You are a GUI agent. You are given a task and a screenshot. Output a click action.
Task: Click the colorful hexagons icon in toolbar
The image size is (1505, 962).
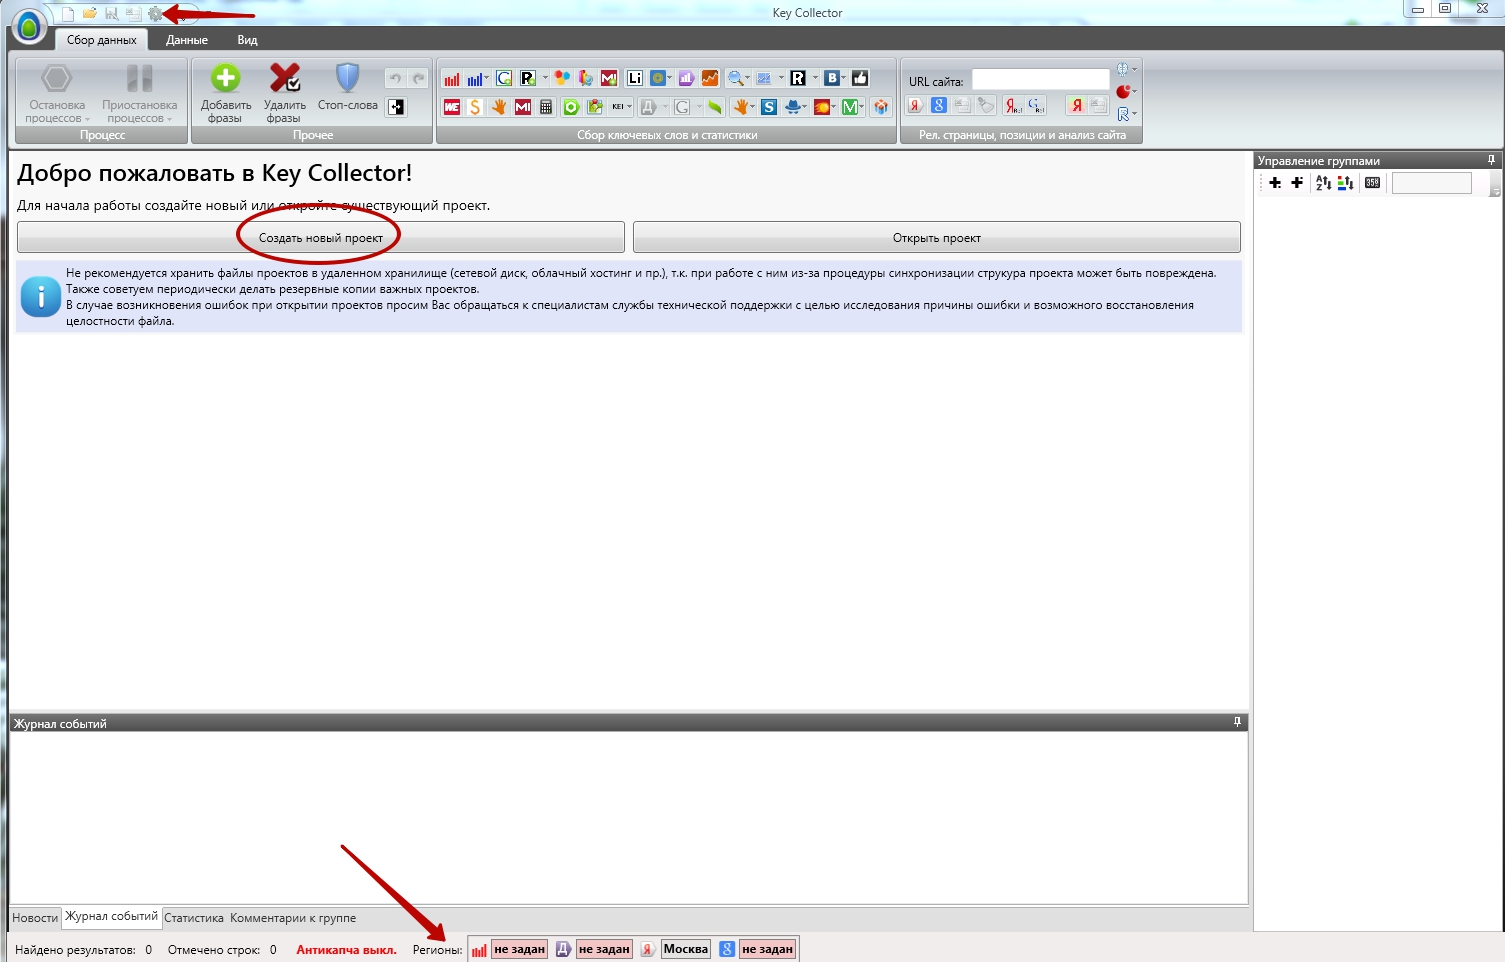(x=562, y=79)
